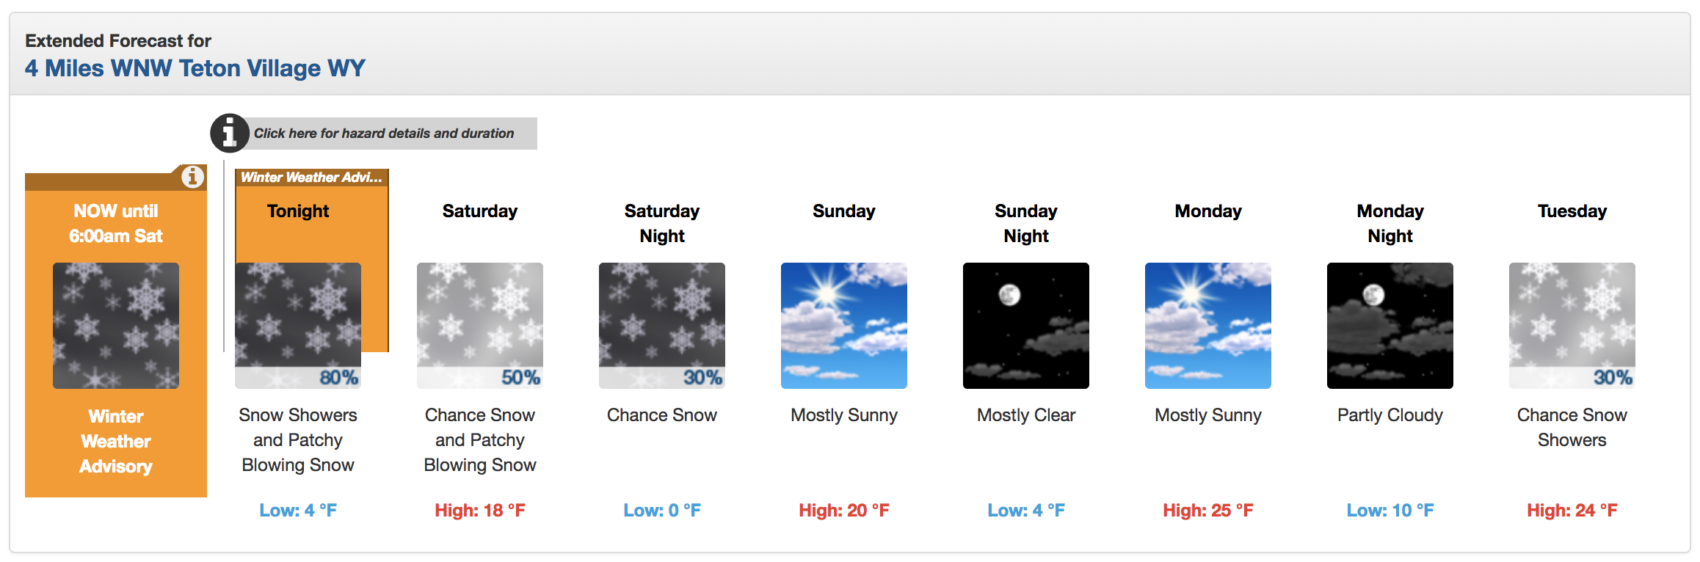
Task: Select Sunday Night mostly clear icon
Action: 1026,326
